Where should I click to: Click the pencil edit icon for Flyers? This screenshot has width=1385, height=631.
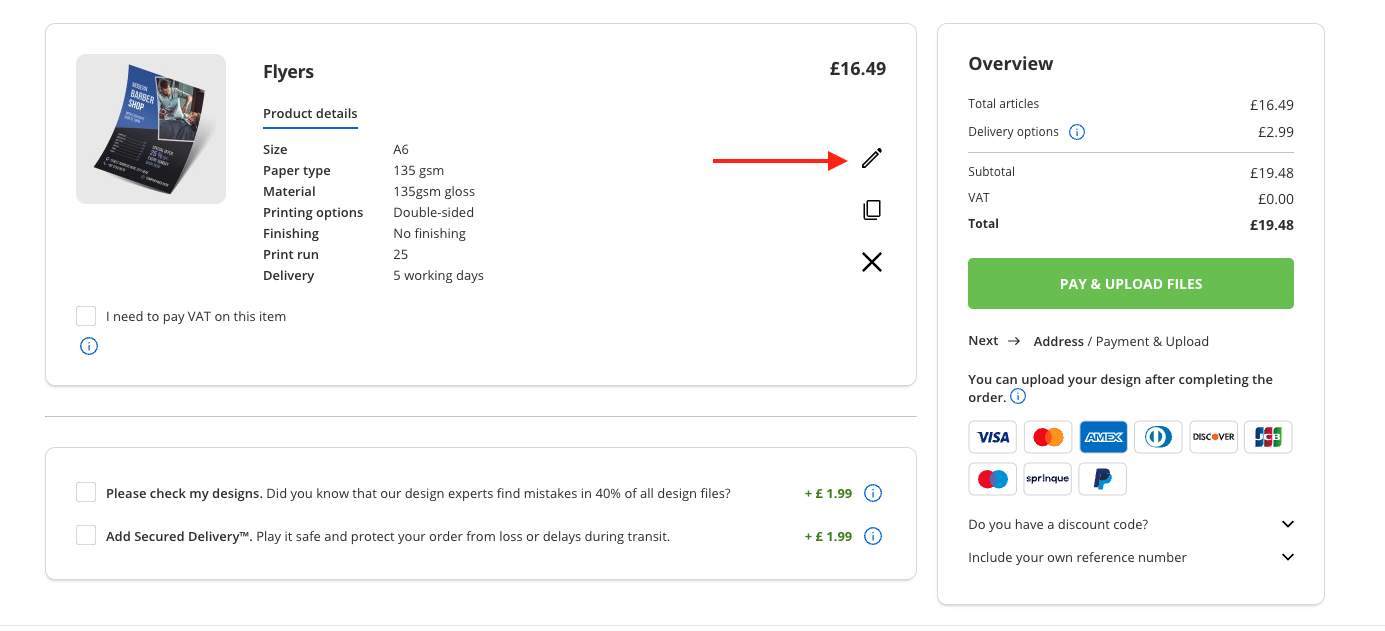pos(872,158)
